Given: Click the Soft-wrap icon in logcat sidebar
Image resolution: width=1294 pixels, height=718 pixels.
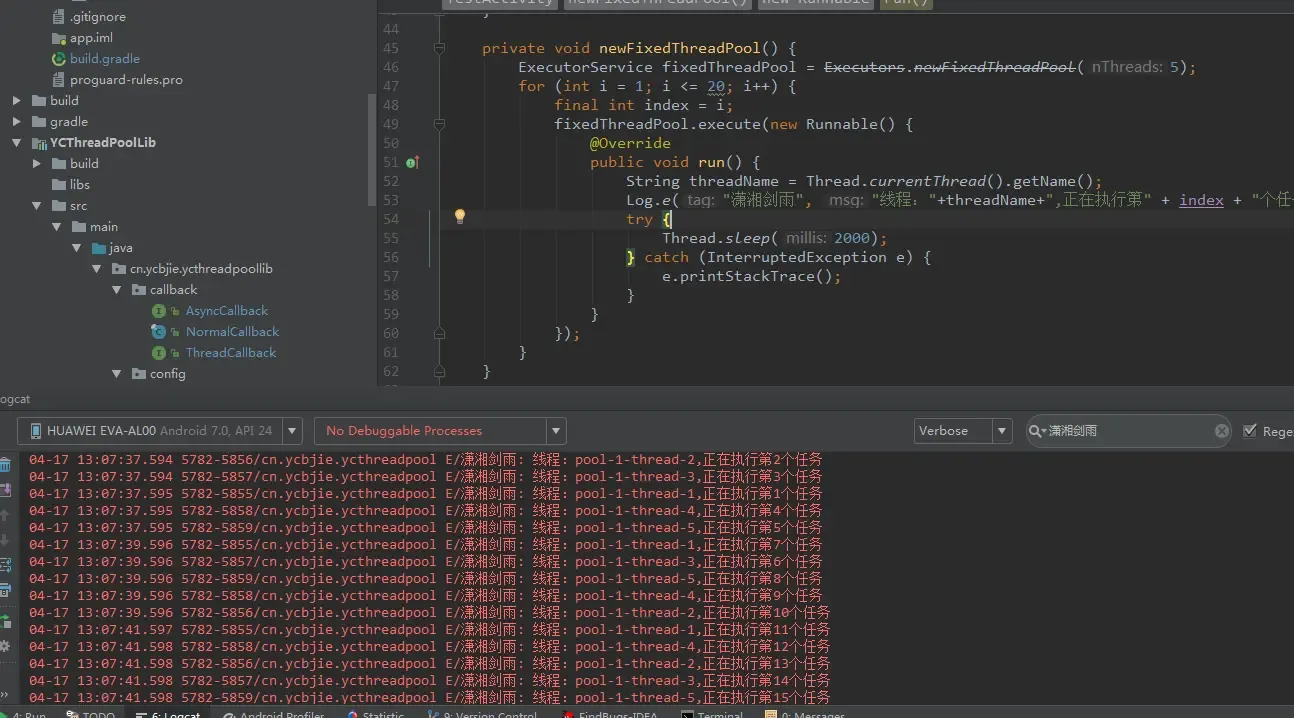Looking at the screenshot, I should tap(5, 566).
